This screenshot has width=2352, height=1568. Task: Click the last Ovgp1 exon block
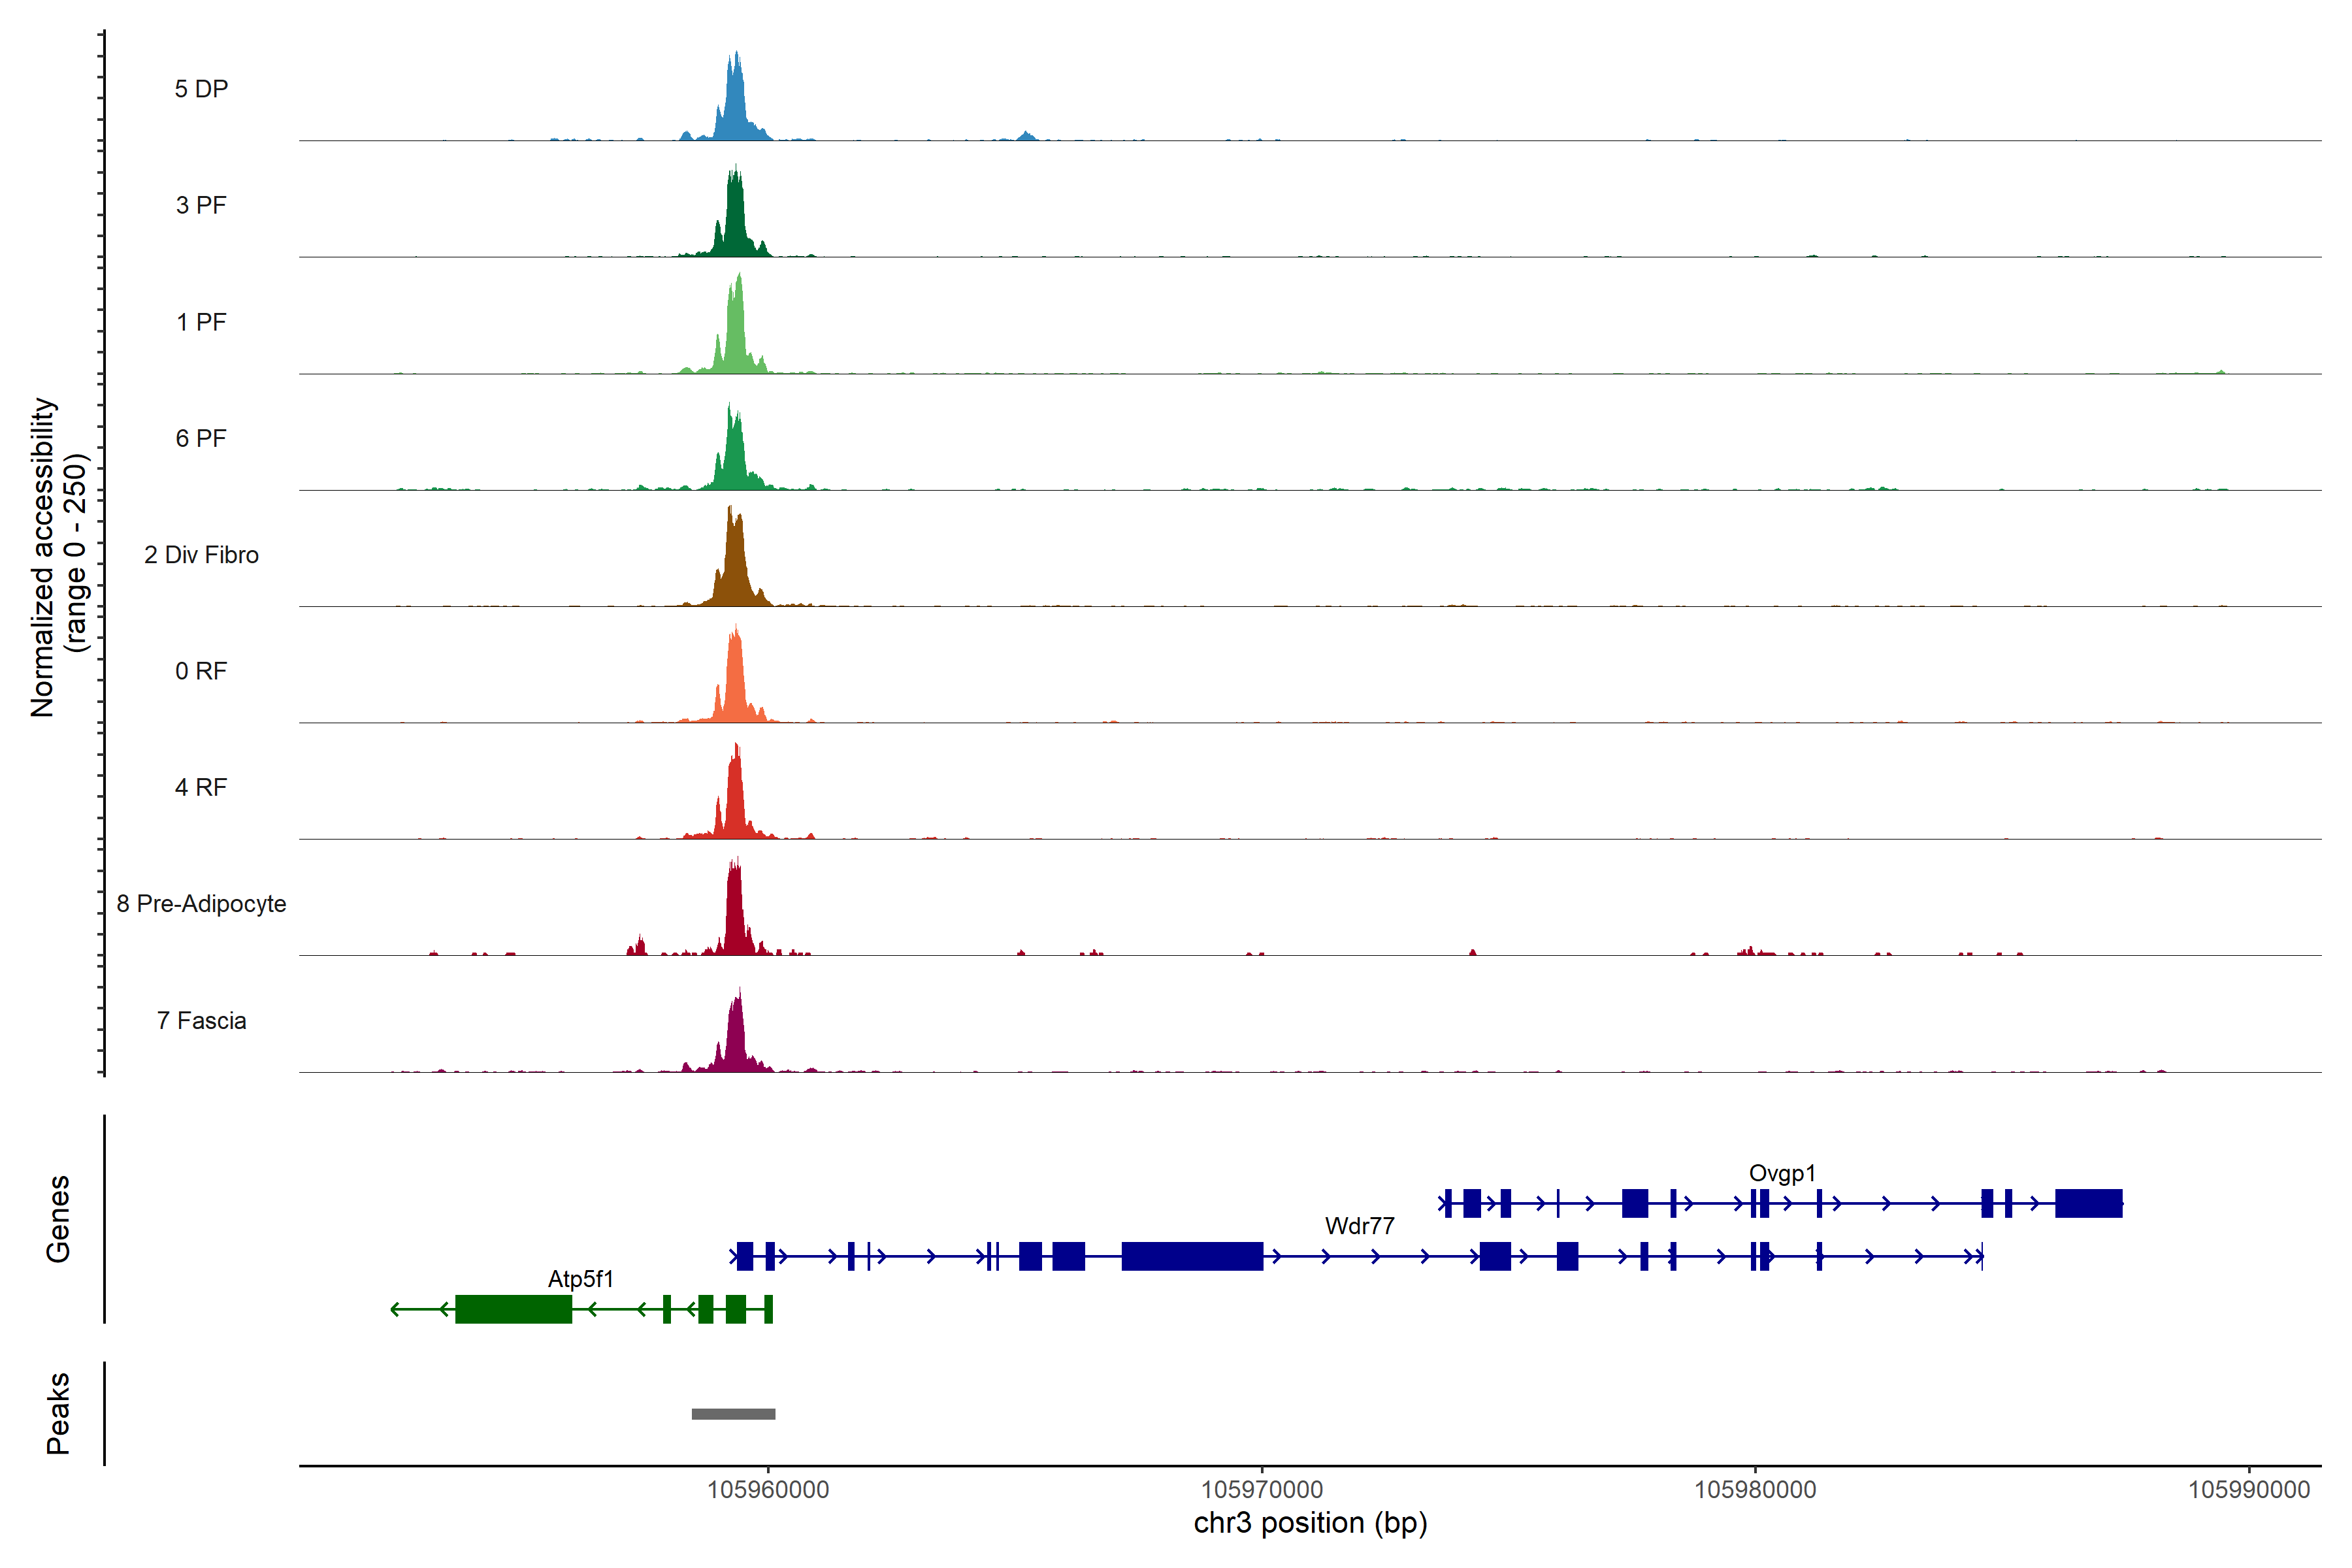tap(2088, 1203)
